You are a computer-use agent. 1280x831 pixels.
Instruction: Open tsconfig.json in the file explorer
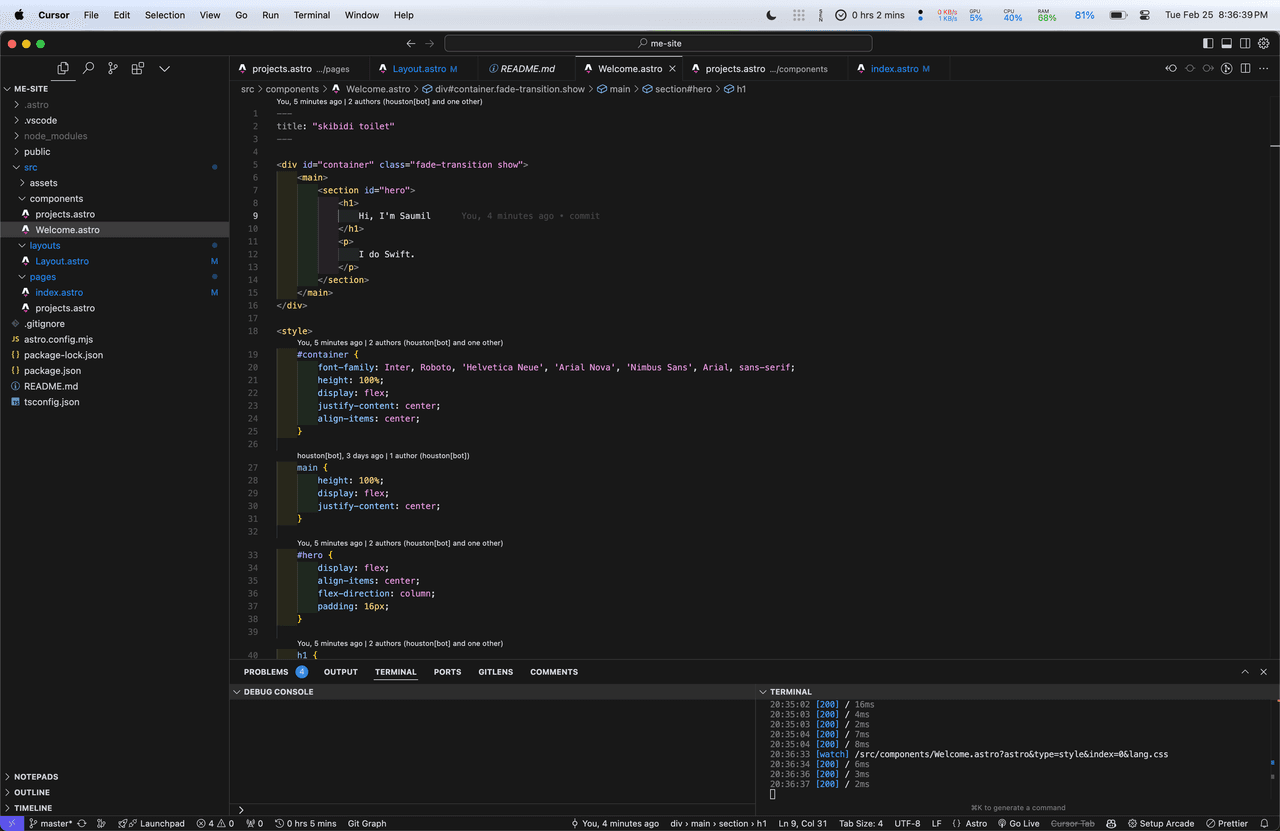coord(51,402)
